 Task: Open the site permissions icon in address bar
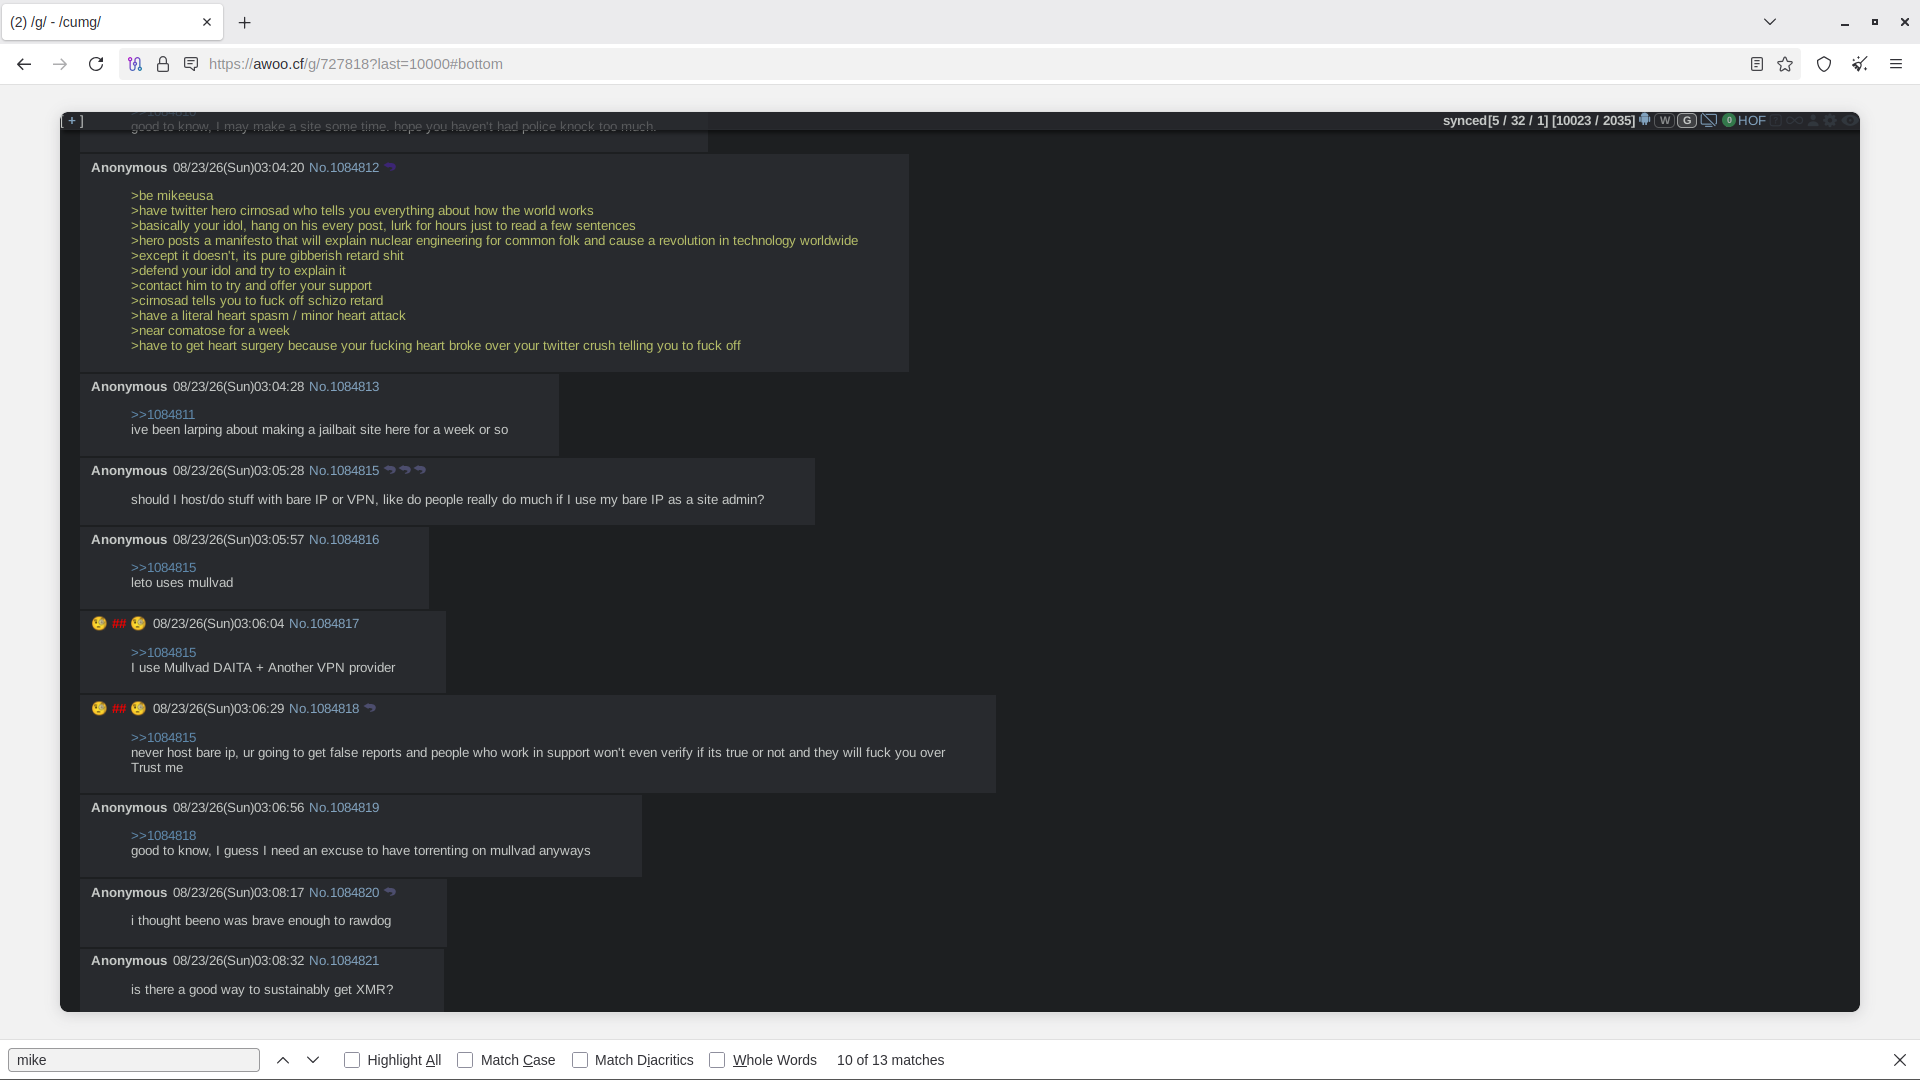[191, 64]
